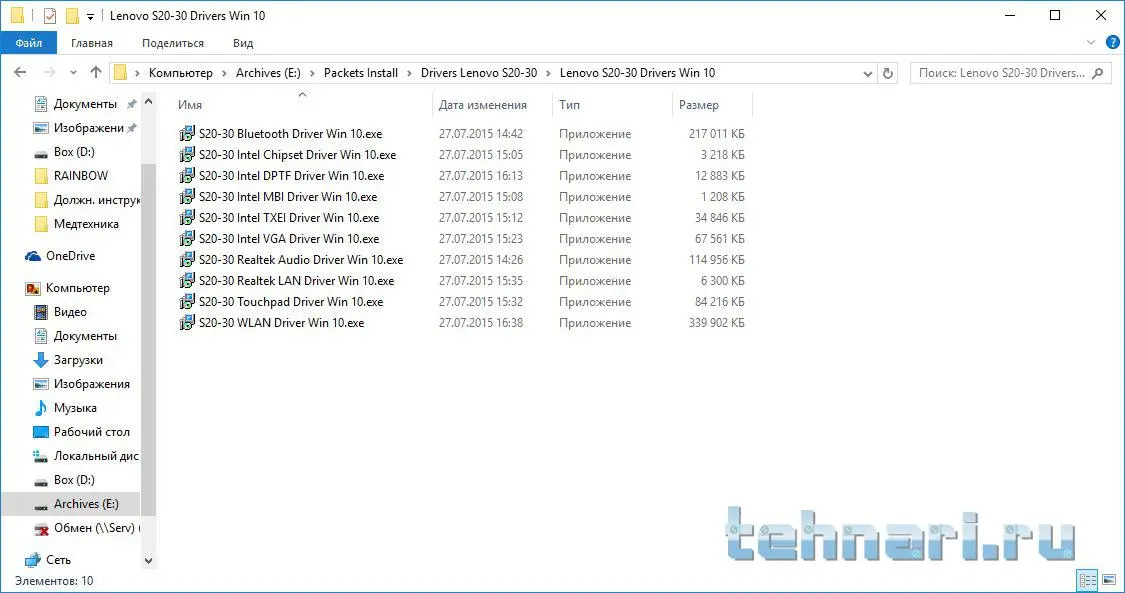Click the Intel VGA Driver file icon
The width and height of the screenshot is (1125, 593).
[x=187, y=239]
